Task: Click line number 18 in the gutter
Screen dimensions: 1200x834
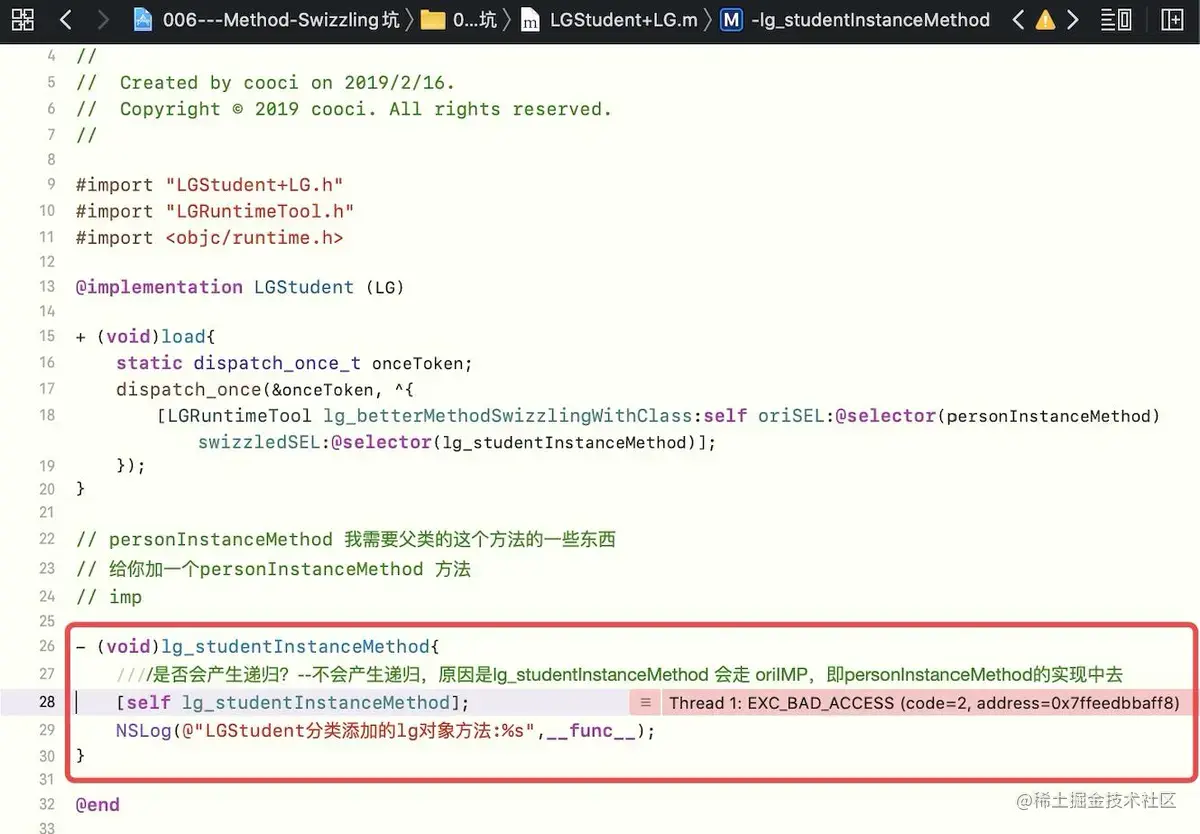Action: pos(47,415)
